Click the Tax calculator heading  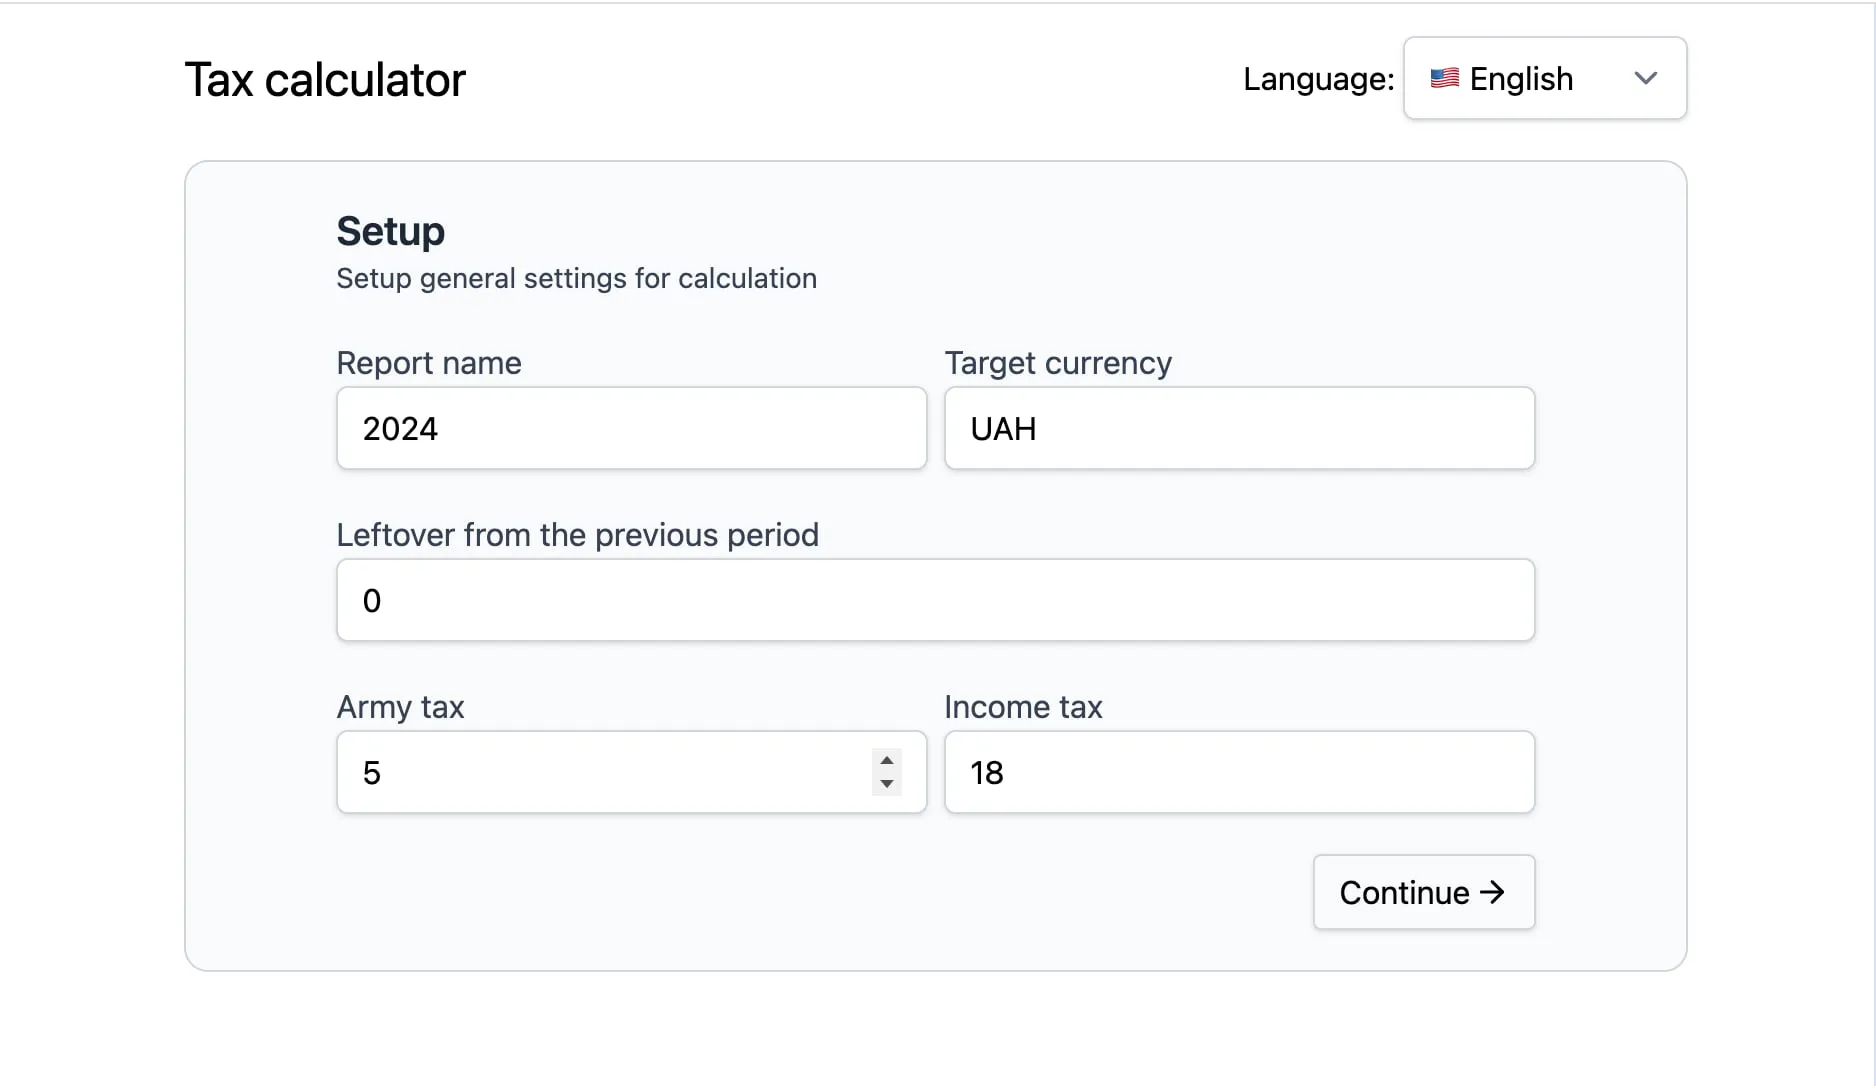pyautogui.click(x=325, y=79)
